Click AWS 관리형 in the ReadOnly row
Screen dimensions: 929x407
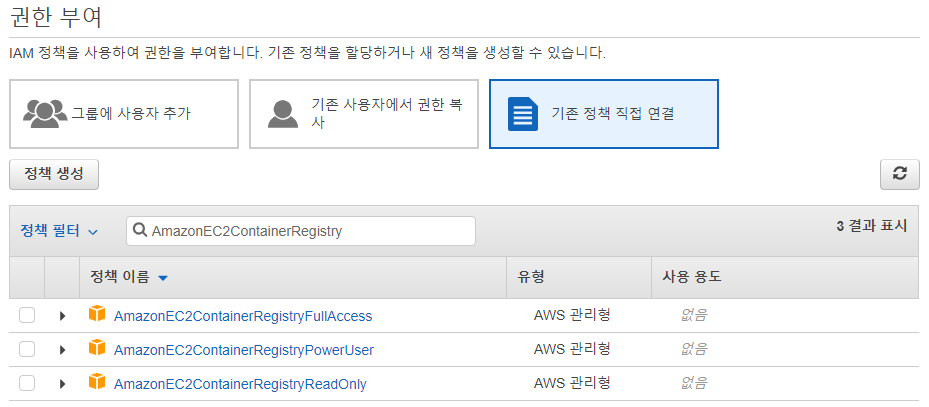click(x=572, y=383)
